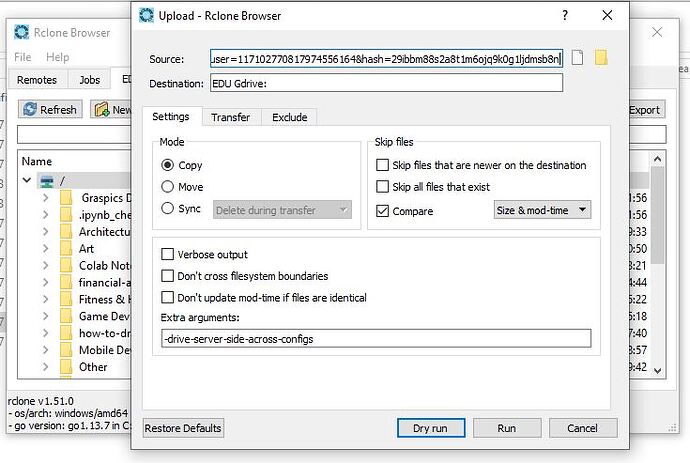The image size is (690, 463).
Task: Open the Exclude tab
Action: [x=289, y=117]
